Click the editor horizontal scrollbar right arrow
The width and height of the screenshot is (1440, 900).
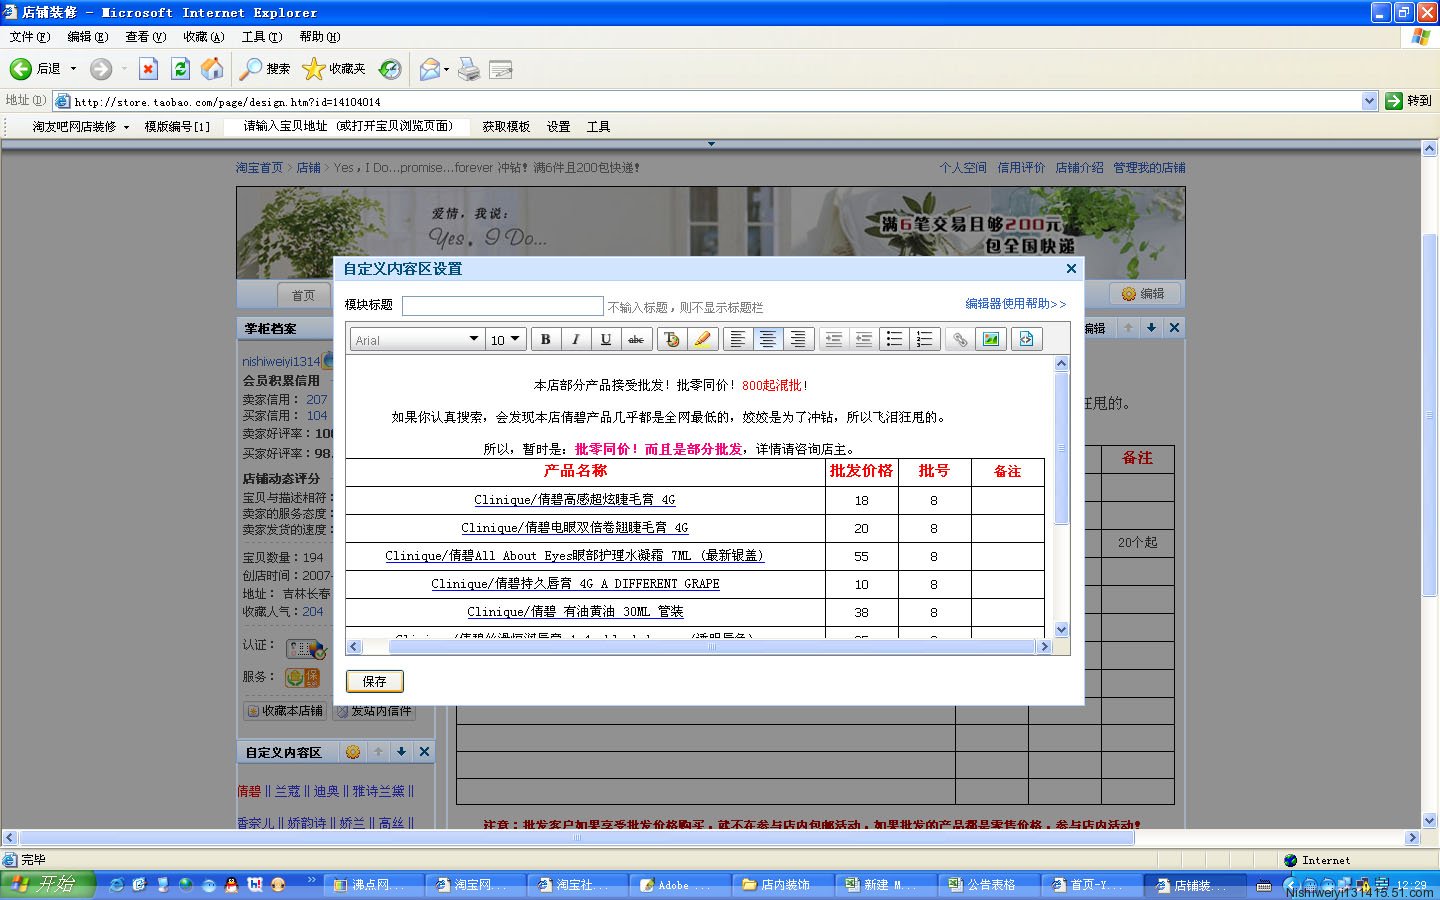coord(1045,647)
